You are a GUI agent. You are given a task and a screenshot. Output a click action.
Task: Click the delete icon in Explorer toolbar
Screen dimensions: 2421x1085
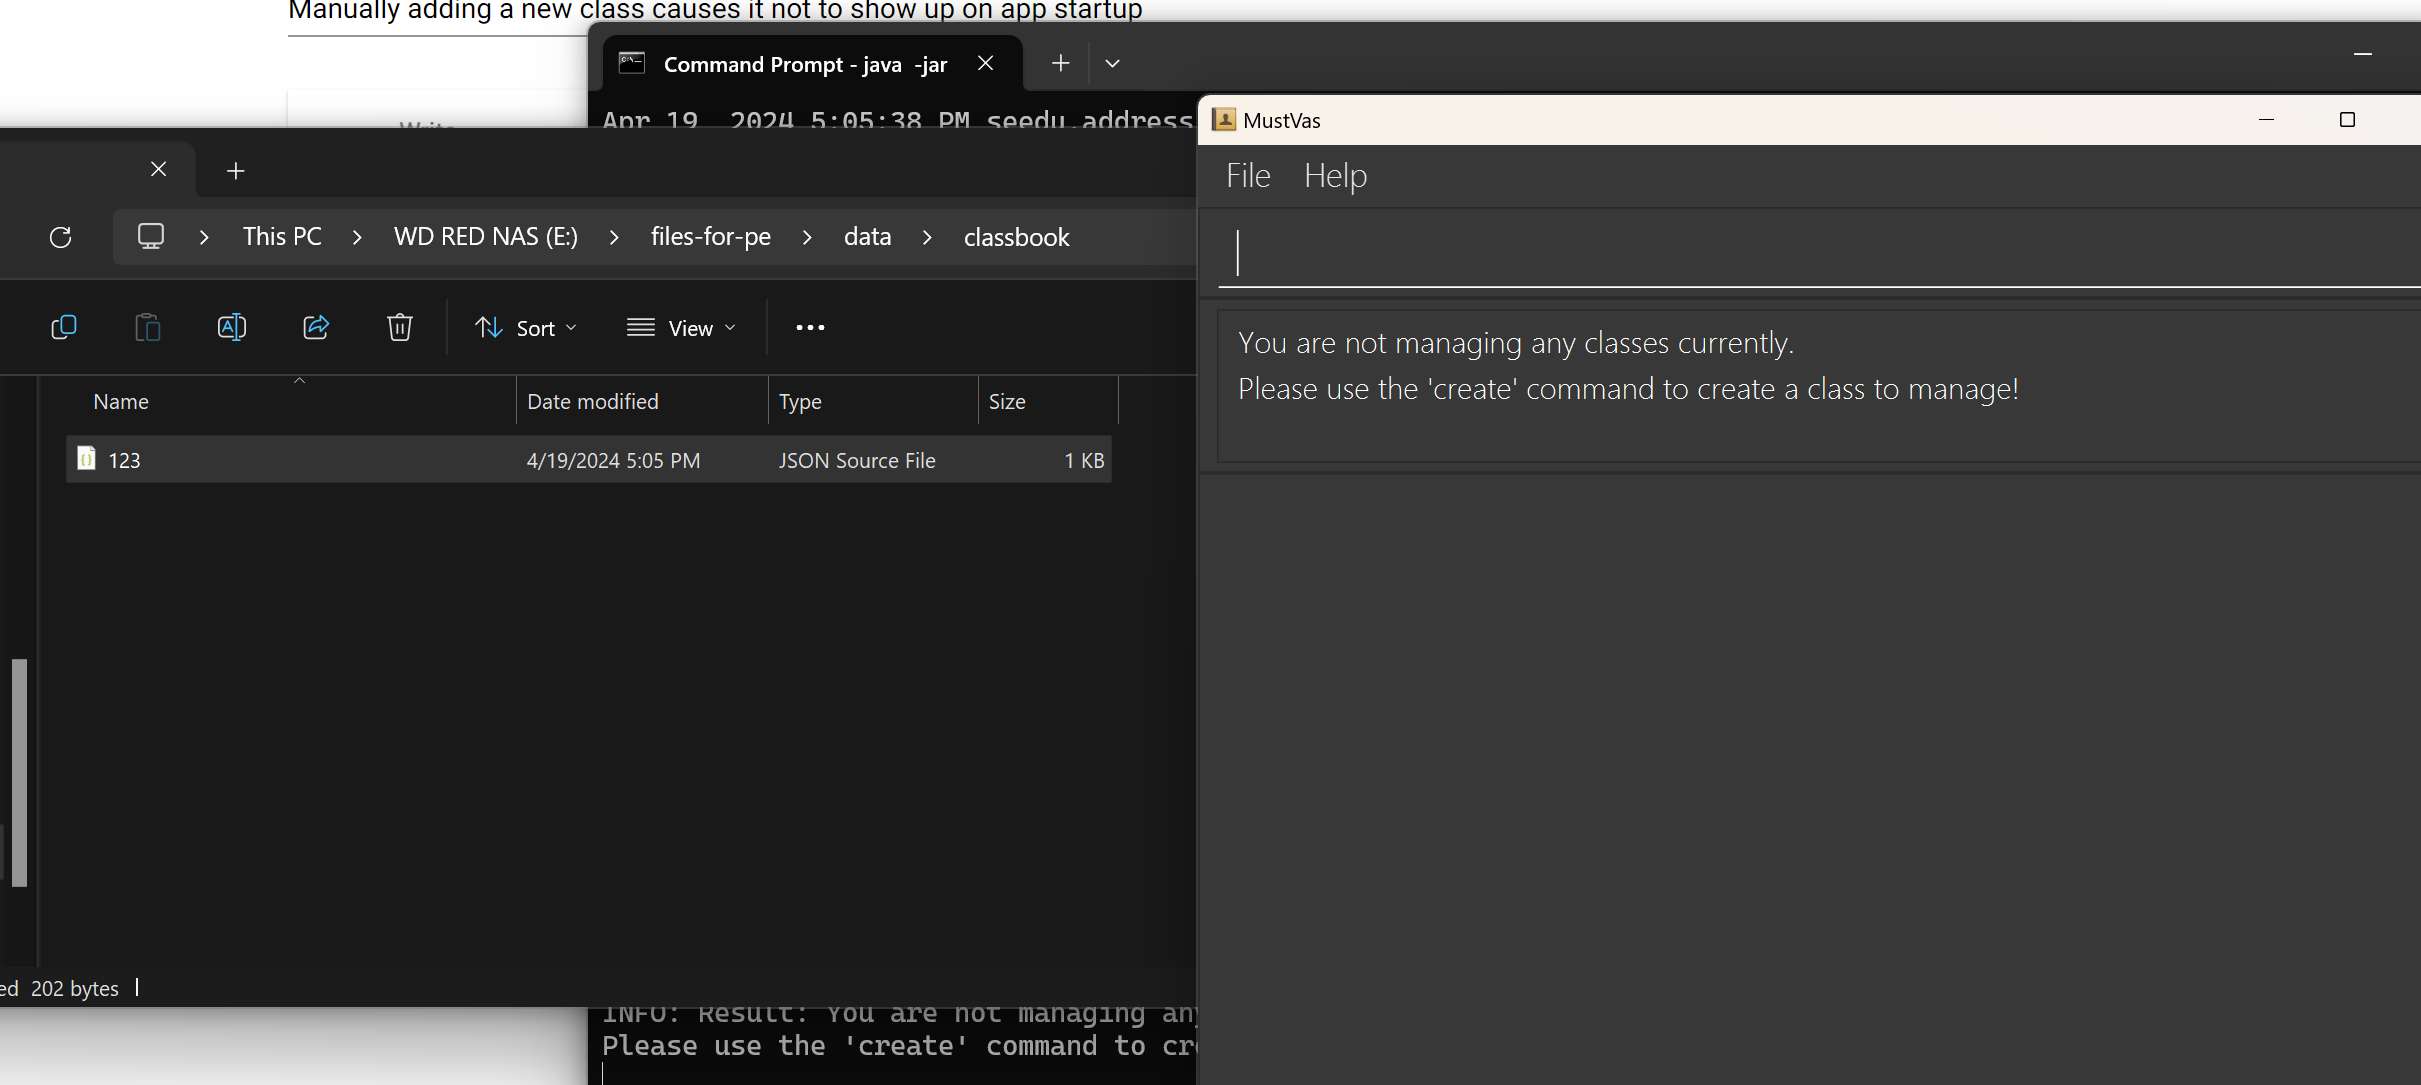[x=398, y=326]
